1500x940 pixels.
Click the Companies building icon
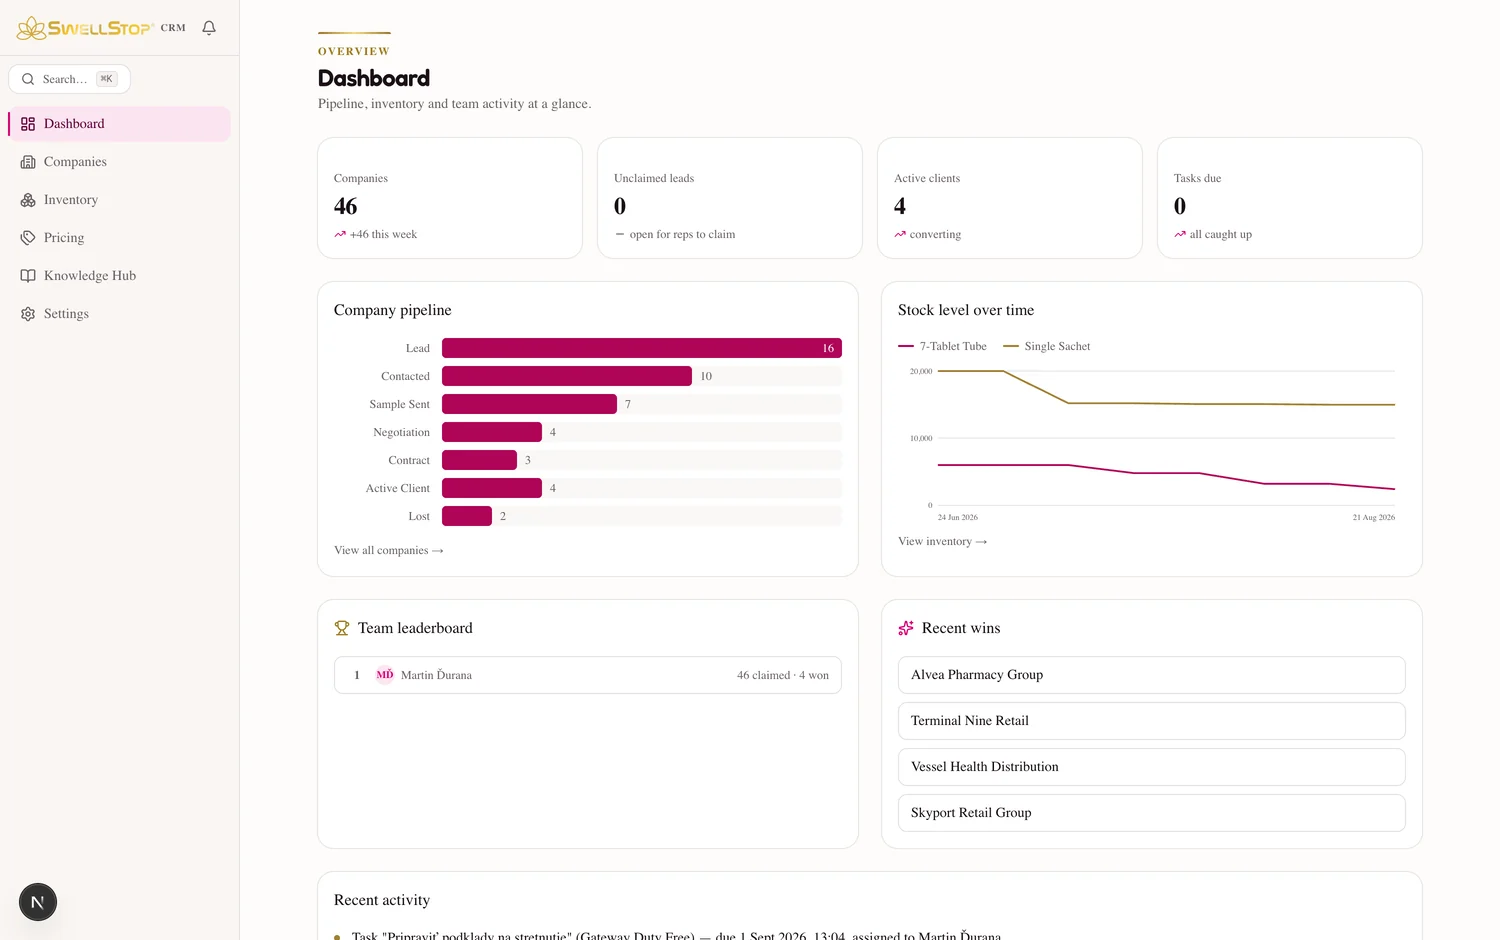tap(28, 162)
